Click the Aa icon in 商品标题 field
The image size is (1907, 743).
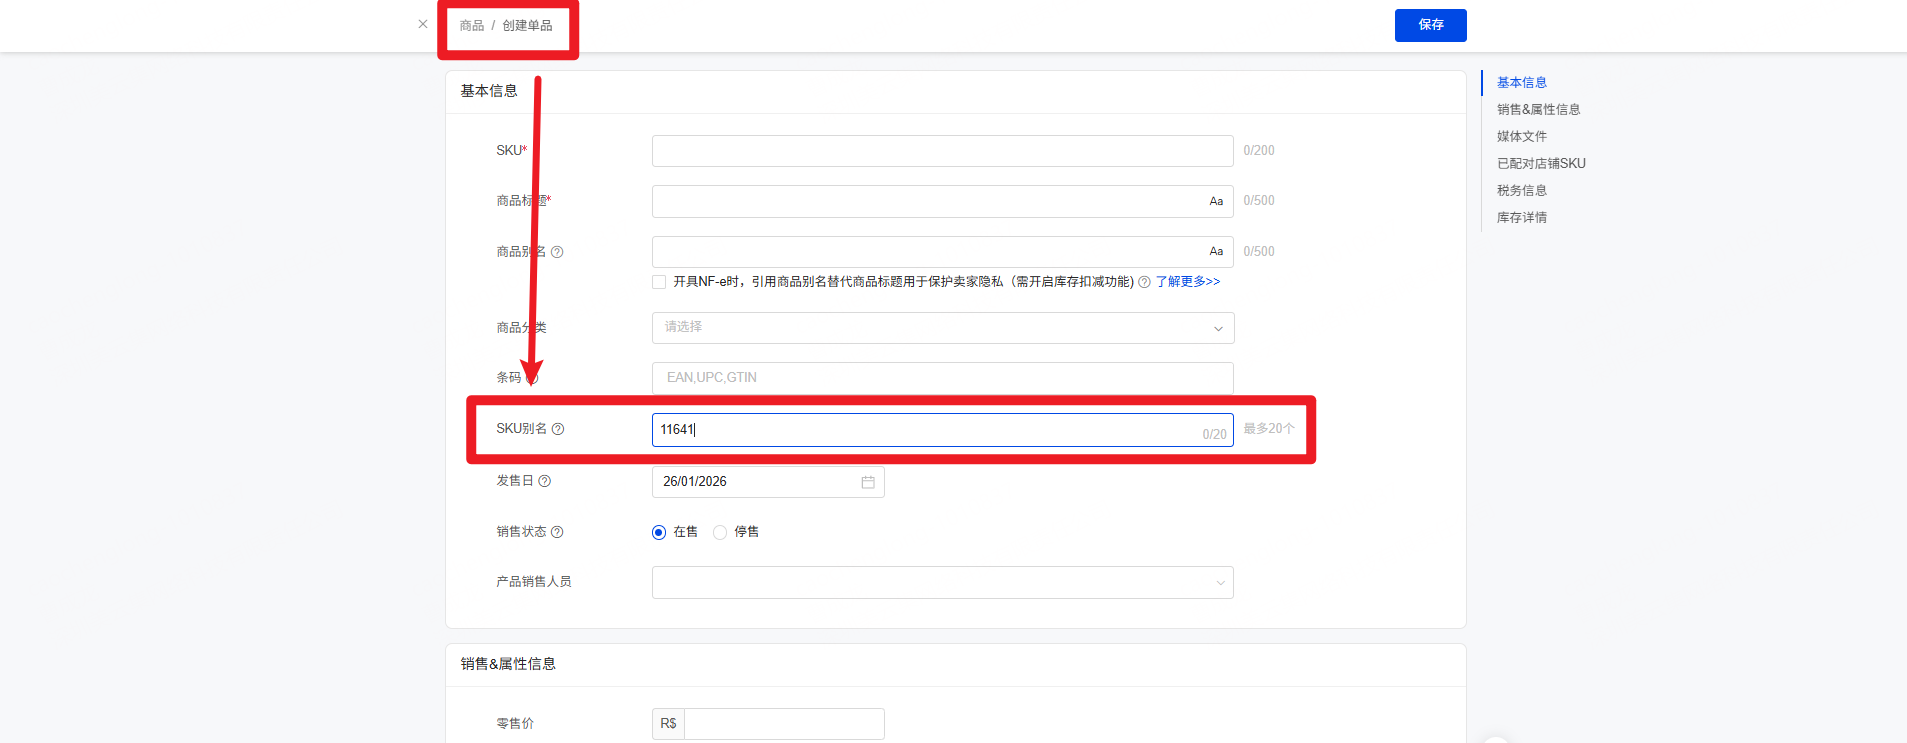pyautogui.click(x=1216, y=201)
